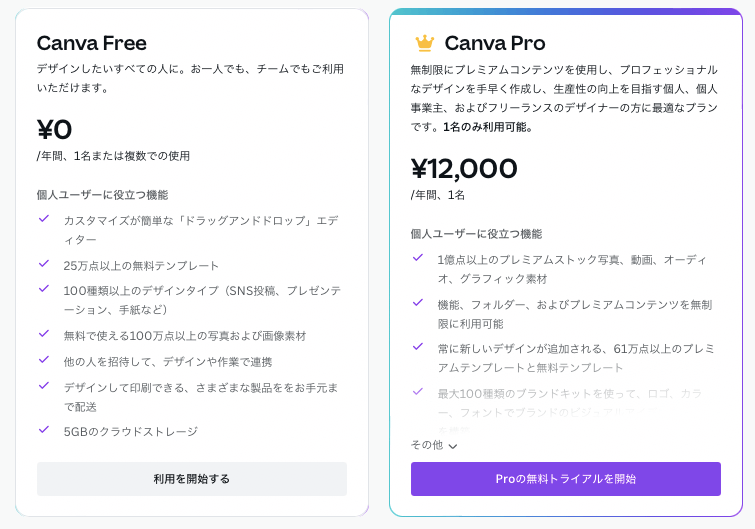Screen dimensions: 755x529
Task: Click the Canva Free plan heading
Action: (x=92, y=43)
